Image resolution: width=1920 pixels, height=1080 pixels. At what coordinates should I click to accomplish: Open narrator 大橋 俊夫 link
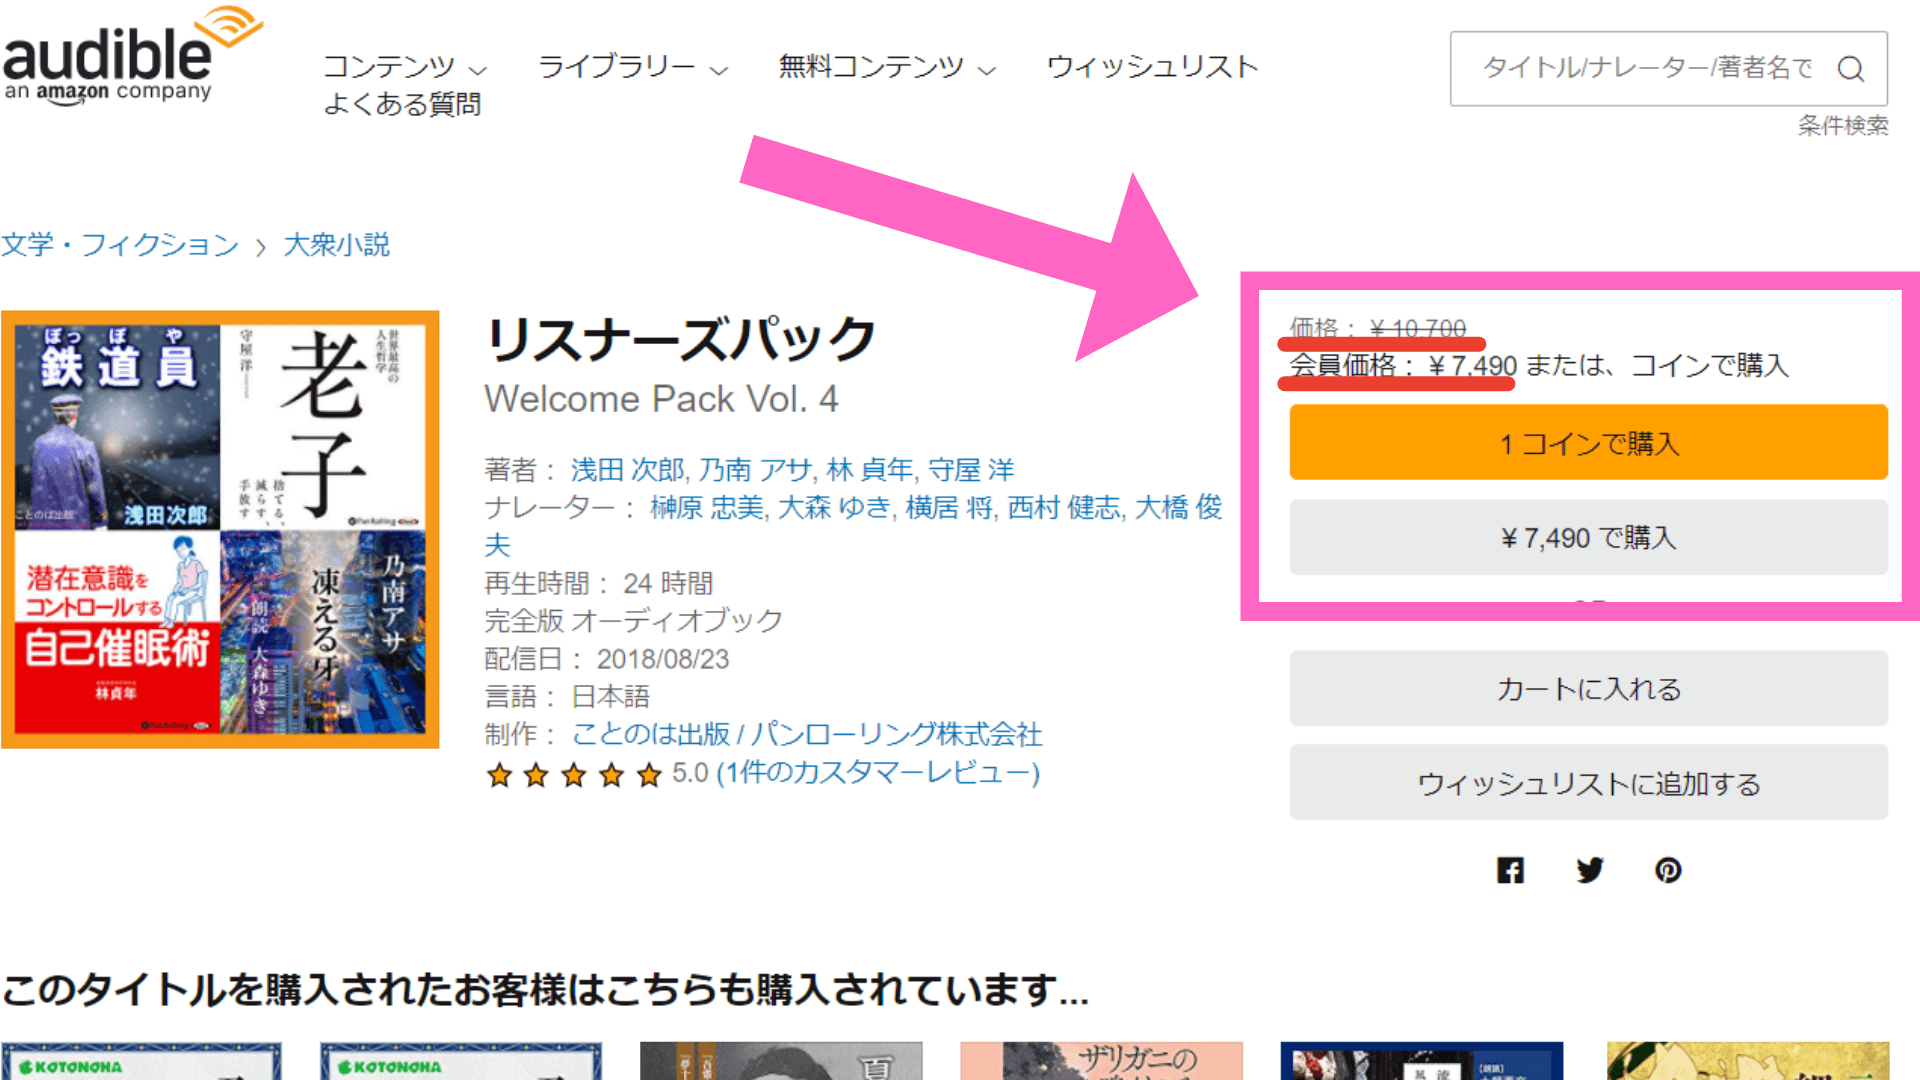[x=1178, y=508]
